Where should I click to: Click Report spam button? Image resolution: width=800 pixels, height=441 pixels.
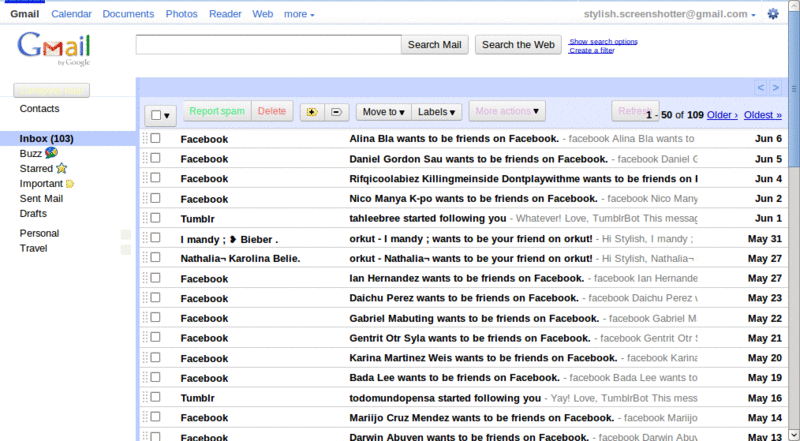point(217,111)
